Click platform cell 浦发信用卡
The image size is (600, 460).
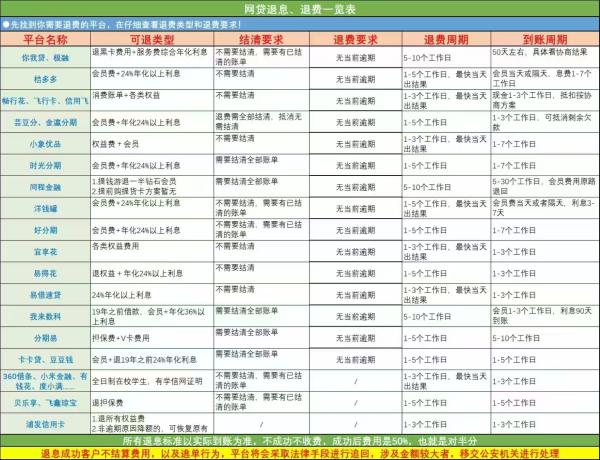pos(45,424)
